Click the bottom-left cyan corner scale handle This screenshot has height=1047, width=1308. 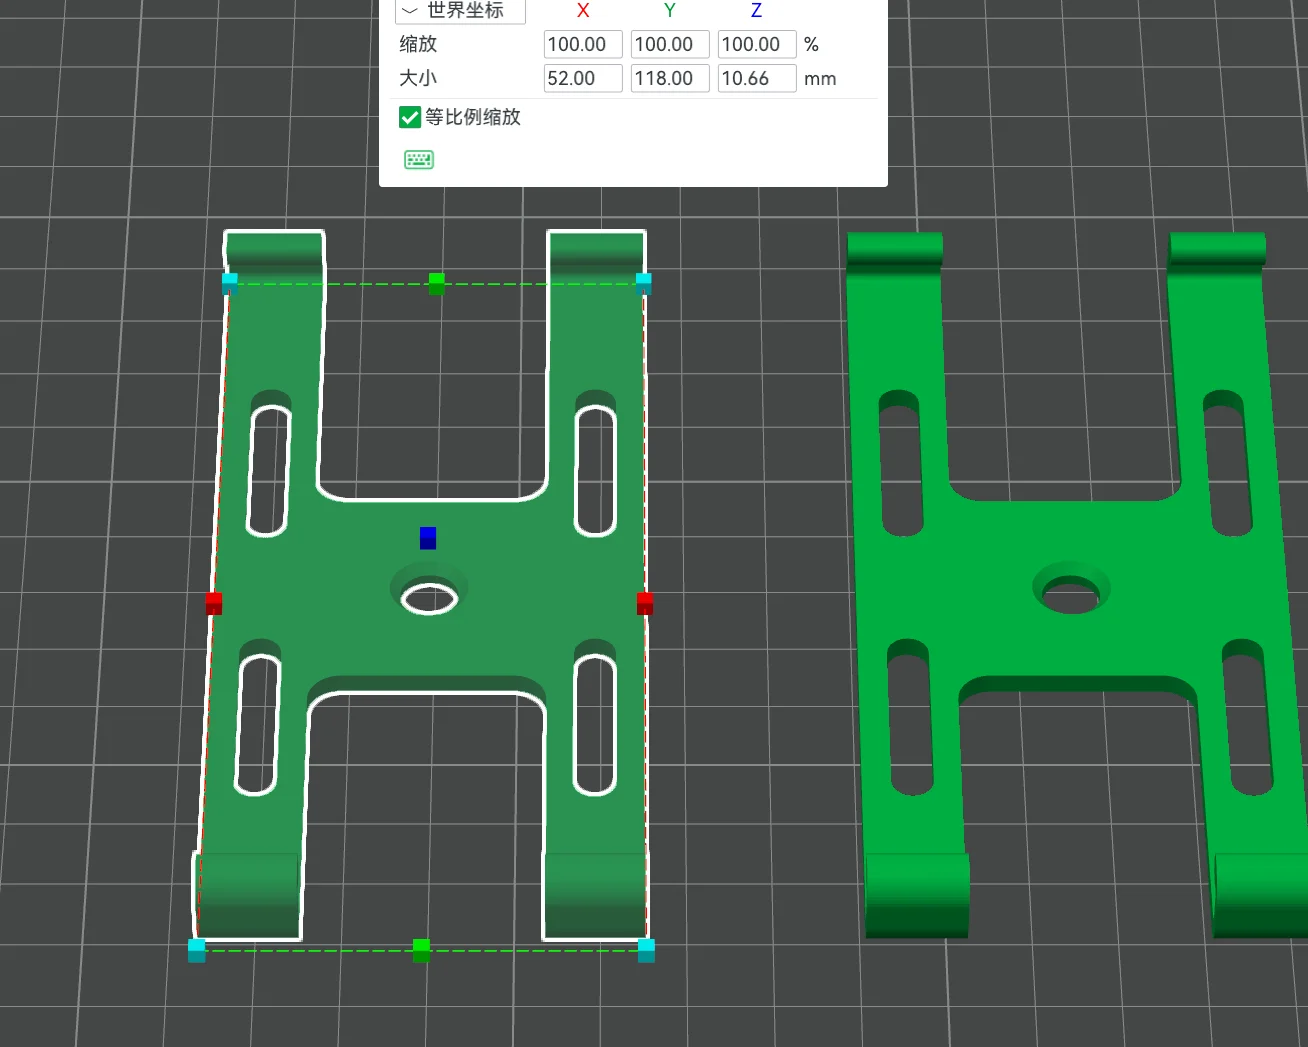[x=197, y=950]
